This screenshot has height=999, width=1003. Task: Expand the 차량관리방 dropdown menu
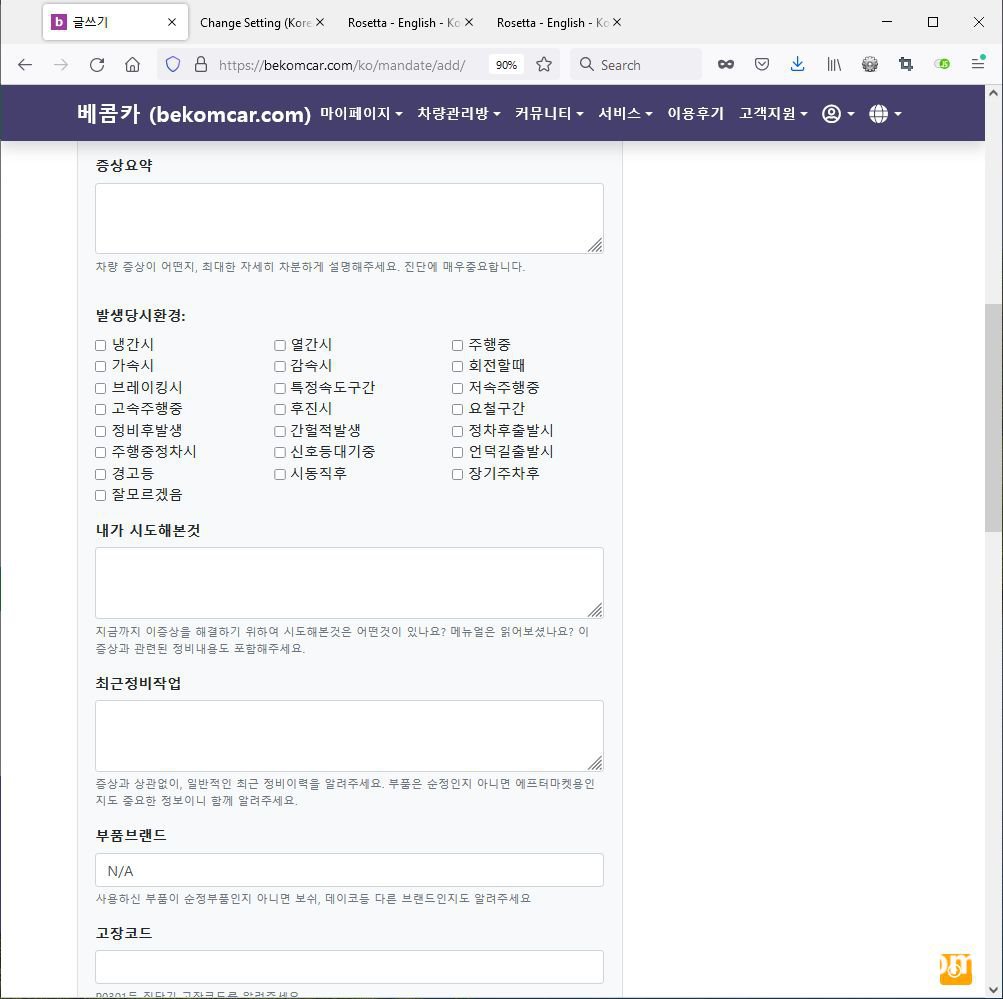coord(459,114)
